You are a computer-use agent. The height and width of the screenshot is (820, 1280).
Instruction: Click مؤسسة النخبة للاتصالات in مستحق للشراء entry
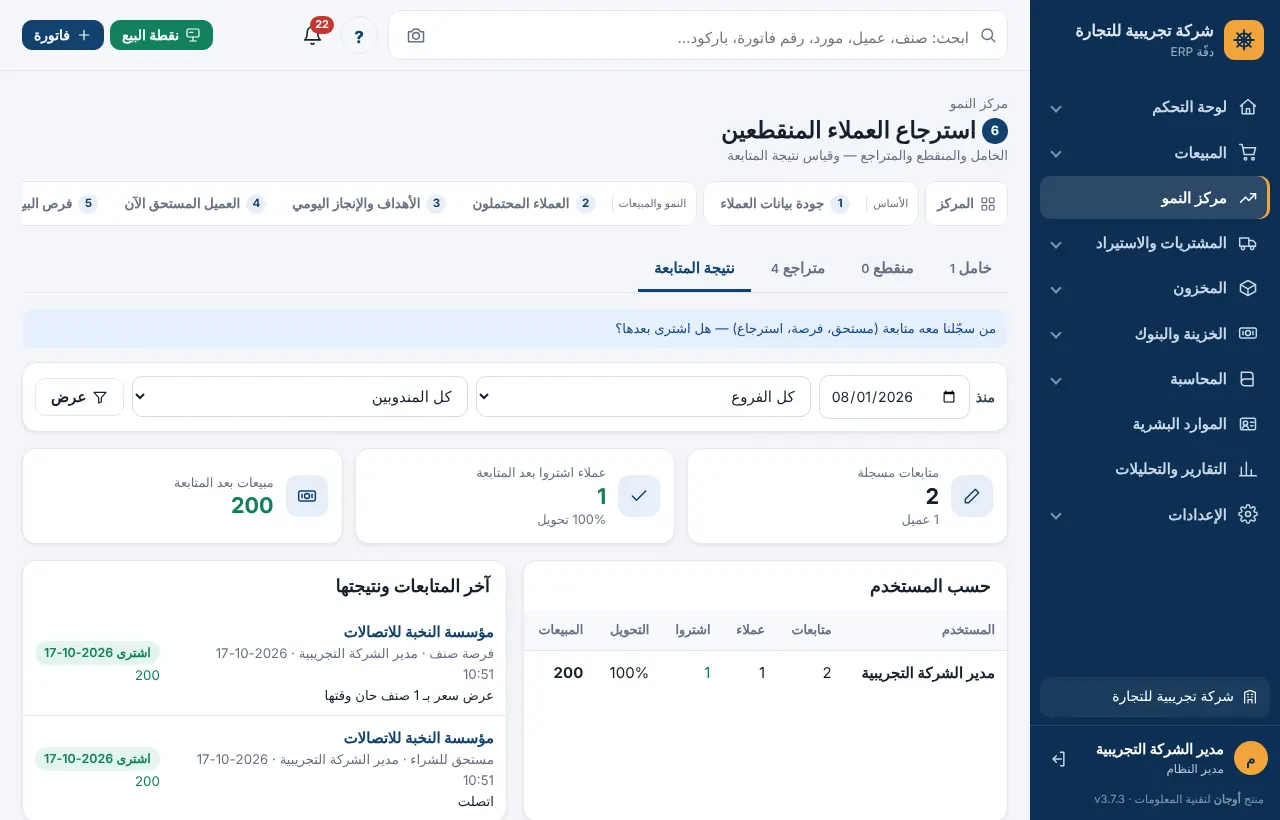click(419, 738)
